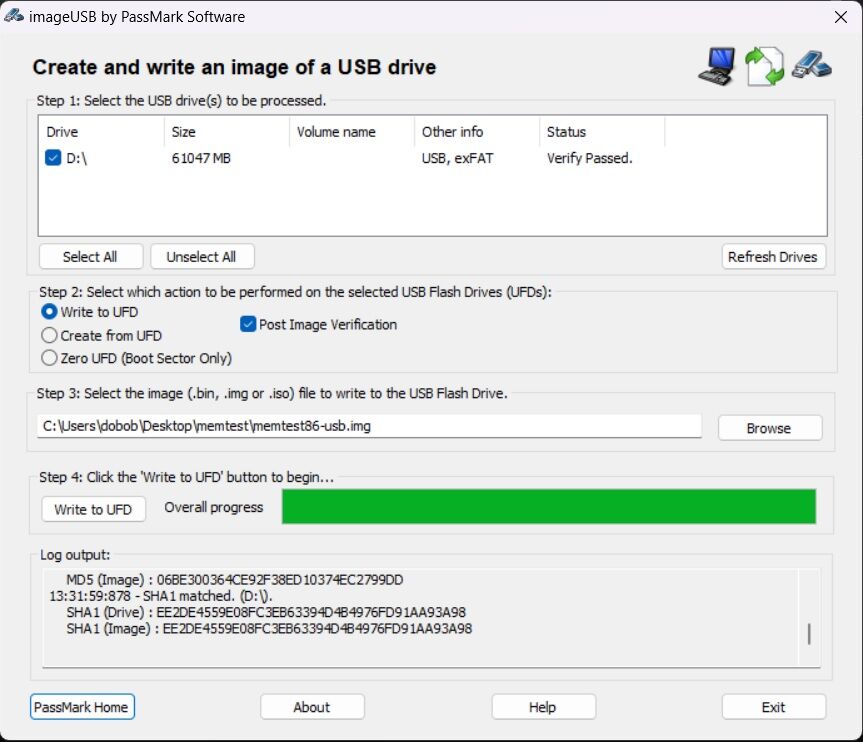This screenshot has height=742, width=863.
Task: Click the imageUSB app icon in title bar
Action: click(x=13, y=16)
